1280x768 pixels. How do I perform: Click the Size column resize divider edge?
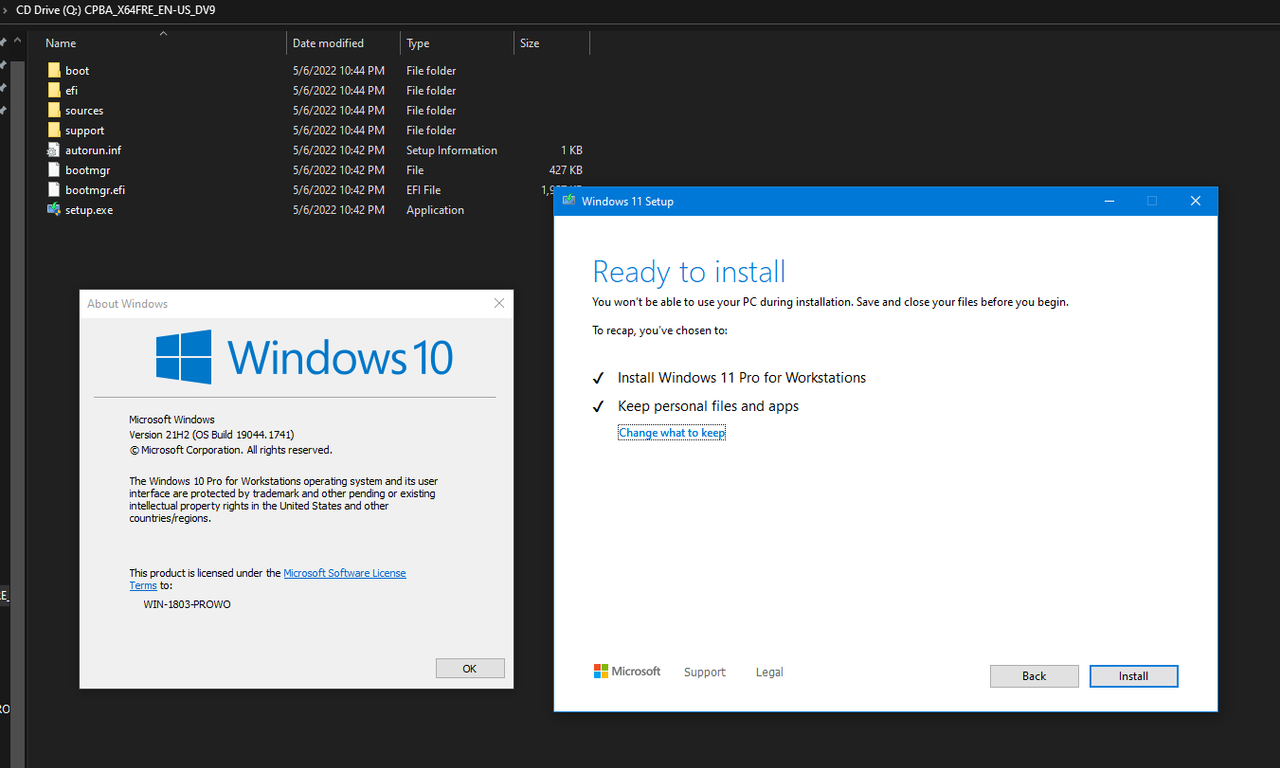[x=589, y=43]
